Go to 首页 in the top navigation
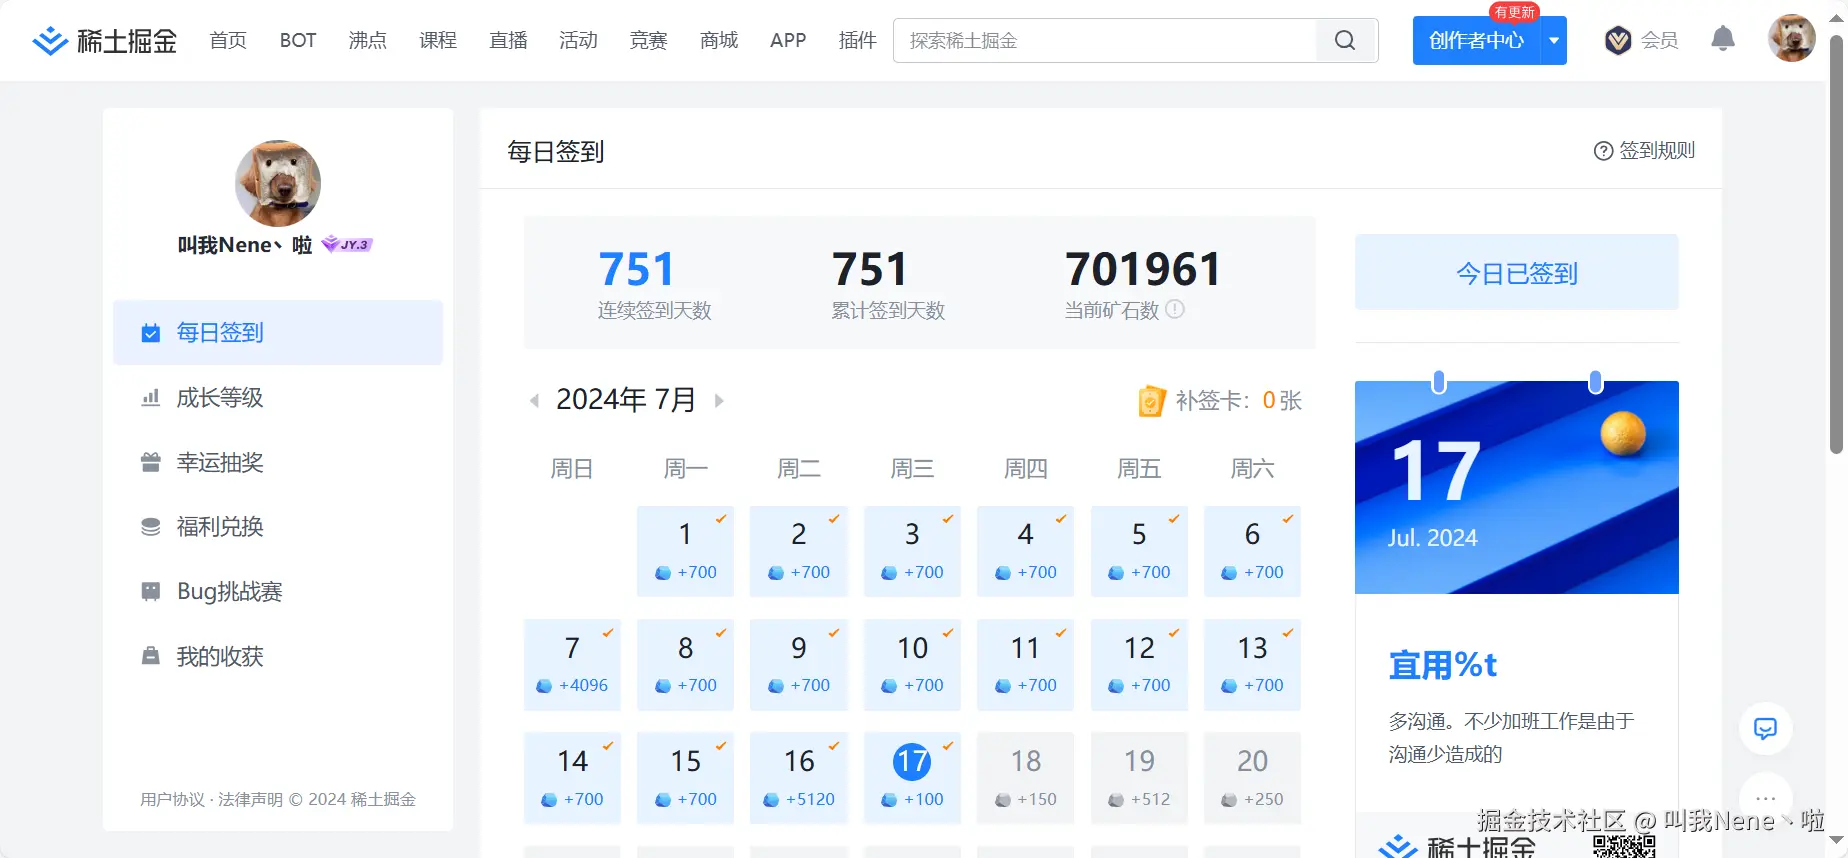Screen dimensions: 1848x858 (228, 41)
